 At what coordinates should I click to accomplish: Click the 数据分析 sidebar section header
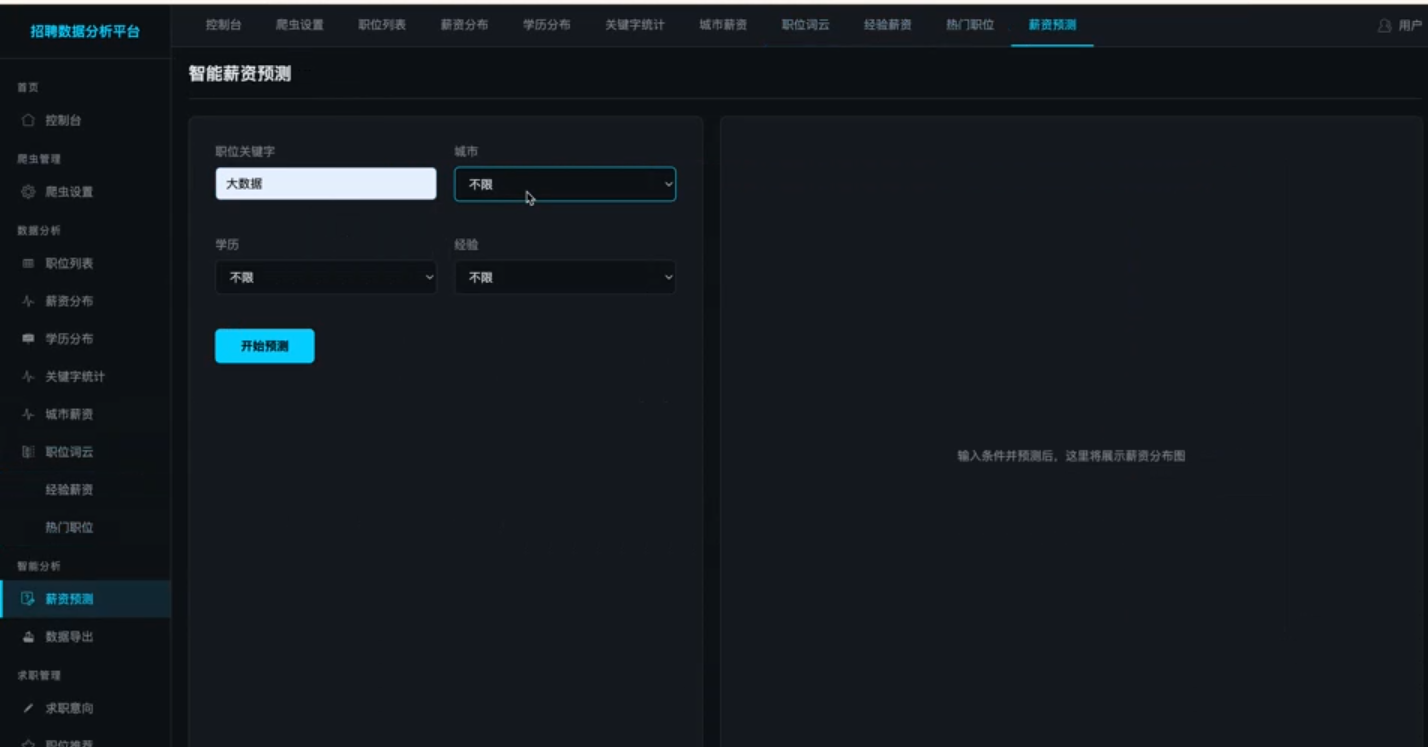pos(39,231)
